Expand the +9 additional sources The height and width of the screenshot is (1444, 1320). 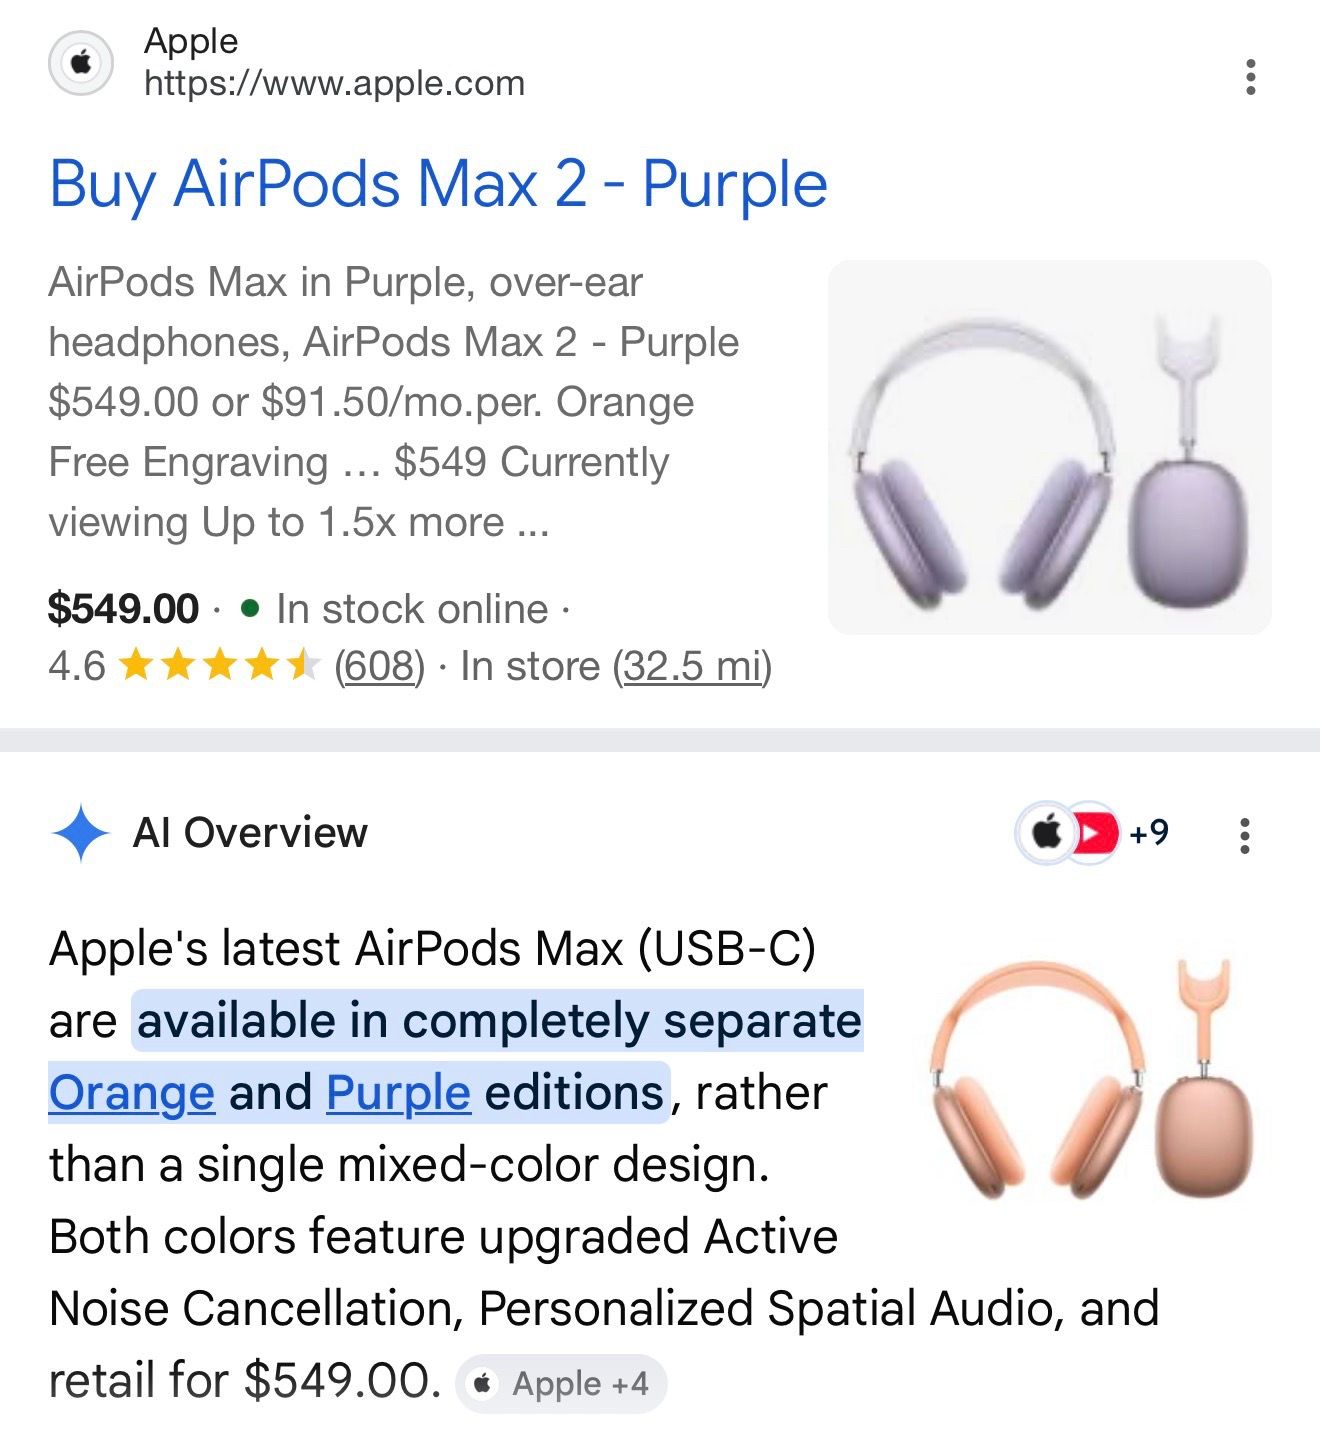pos(1149,832)
